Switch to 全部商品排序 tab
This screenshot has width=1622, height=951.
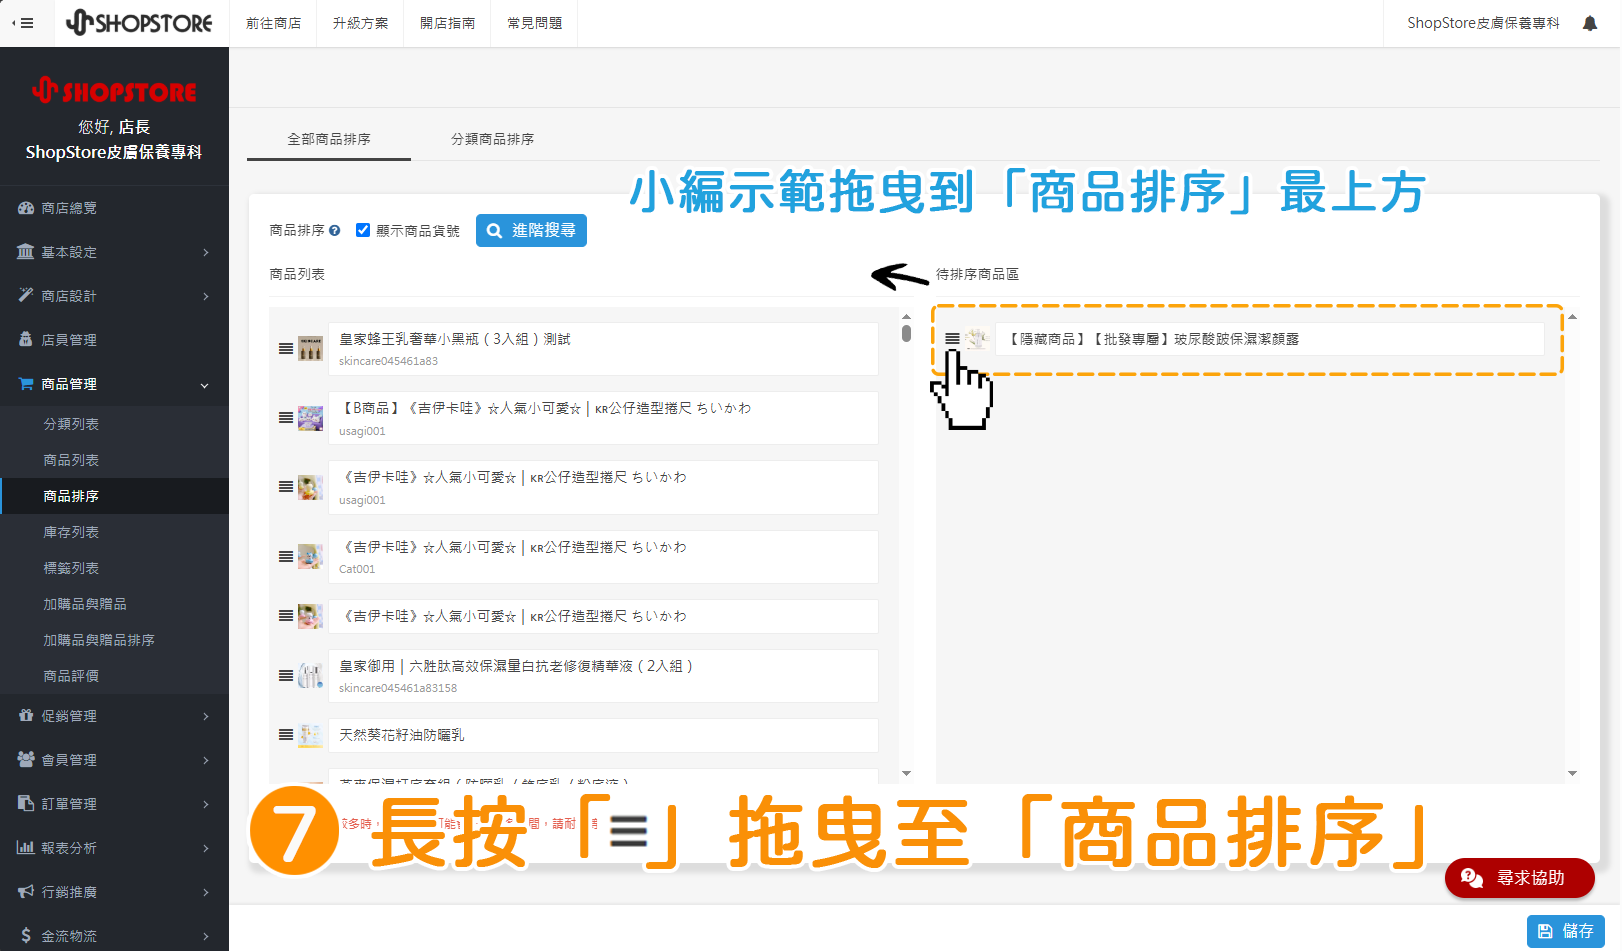point(329,139)
